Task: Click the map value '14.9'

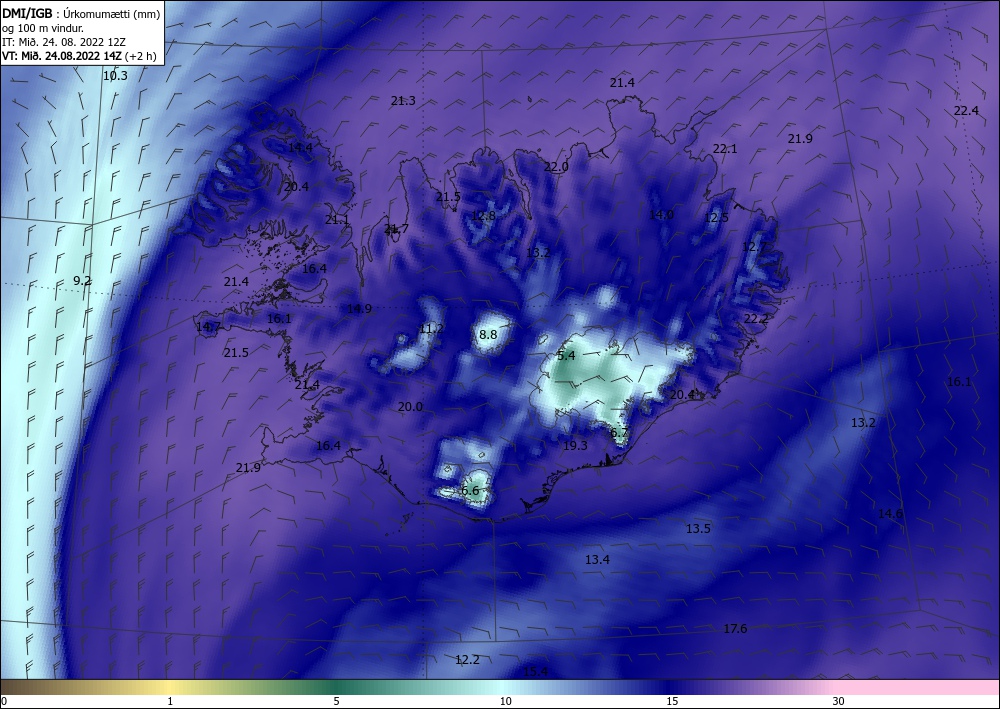Action: click(x=359, y=309)
